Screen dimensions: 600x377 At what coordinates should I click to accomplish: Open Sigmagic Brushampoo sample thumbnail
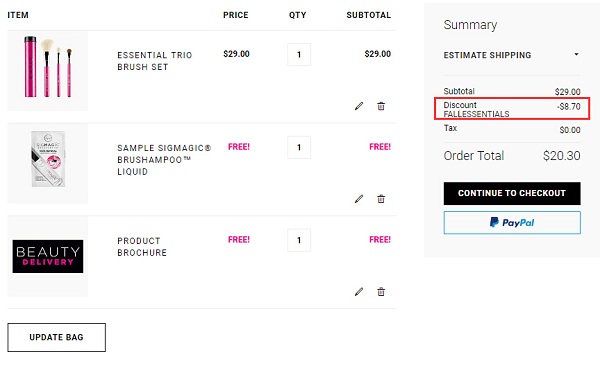point(48,163)
